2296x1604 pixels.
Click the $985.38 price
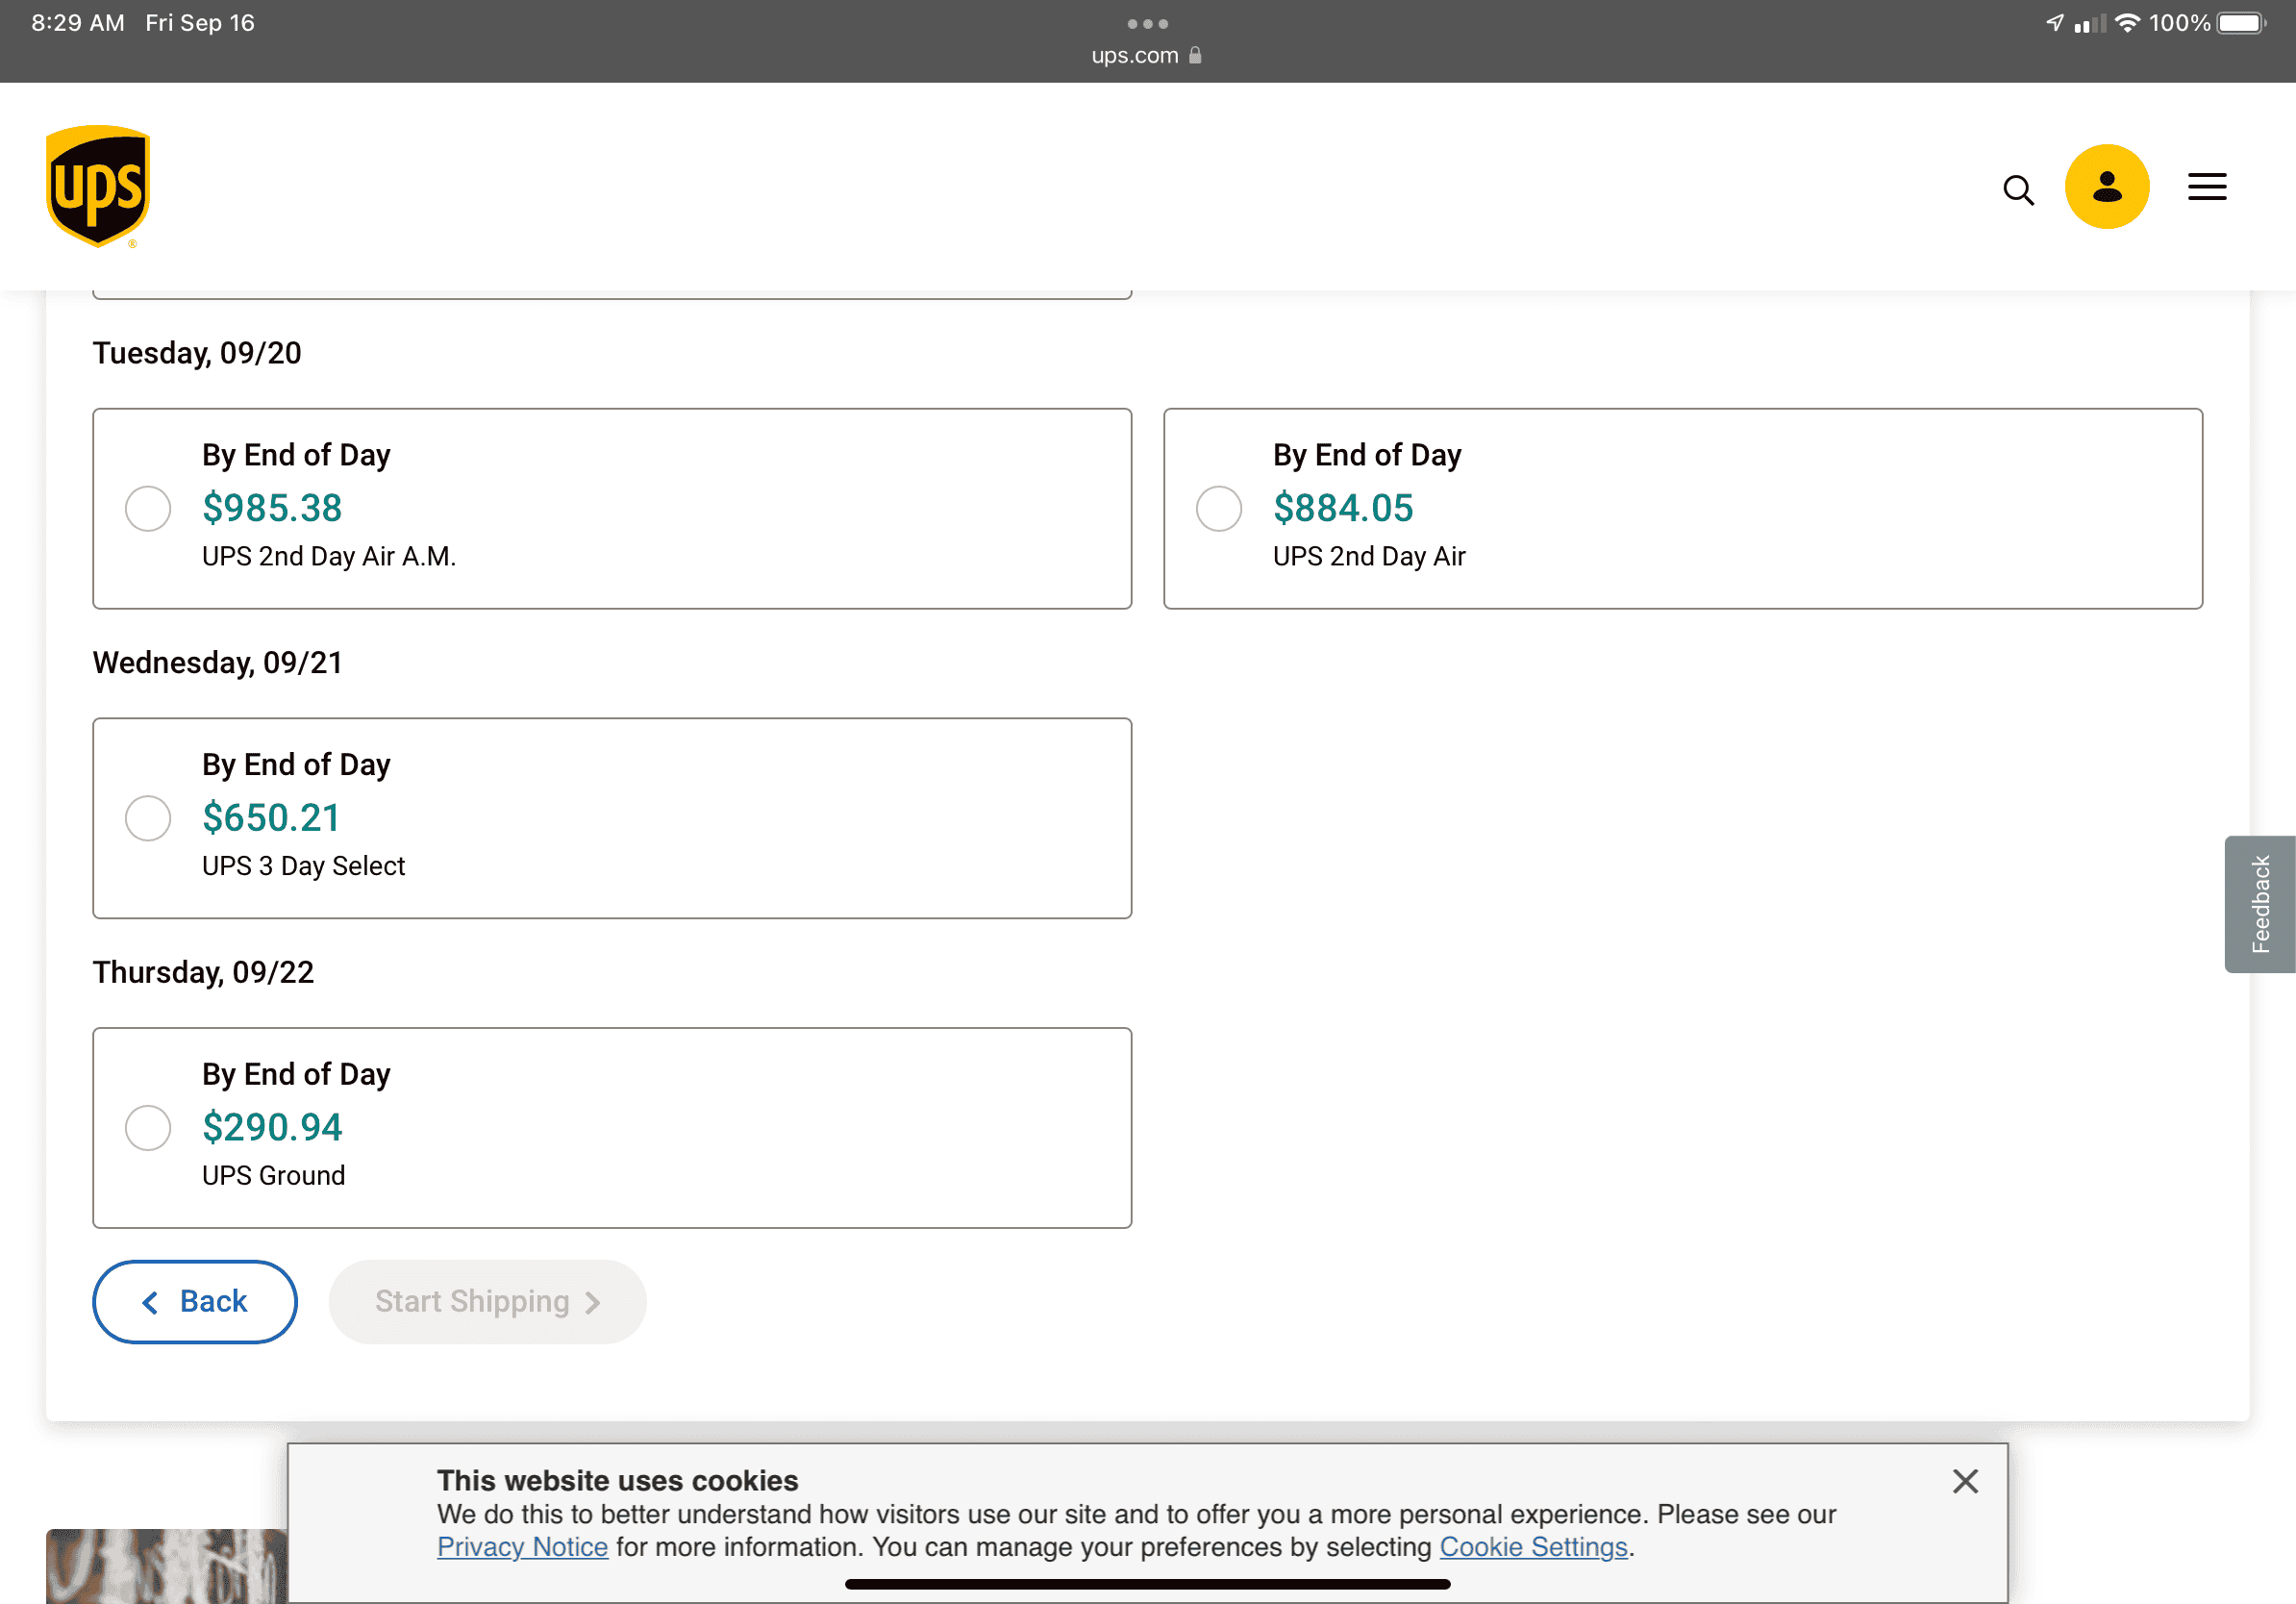tap(272, 508)
